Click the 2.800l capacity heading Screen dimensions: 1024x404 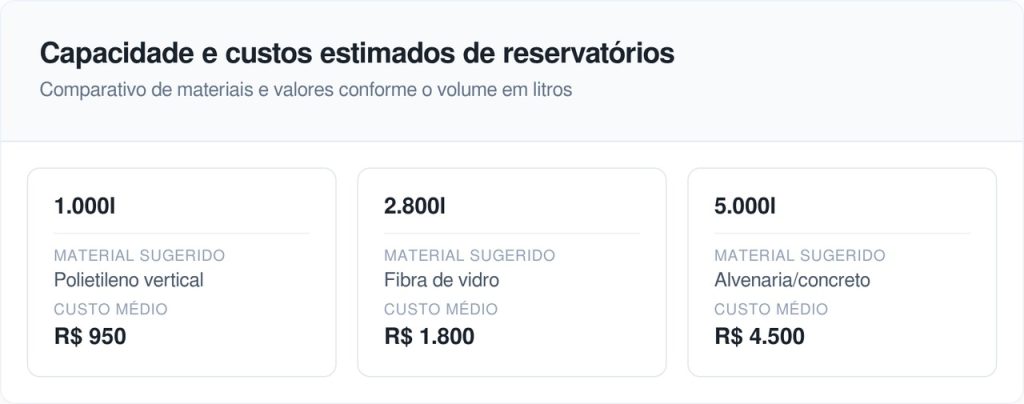[415, 207]
